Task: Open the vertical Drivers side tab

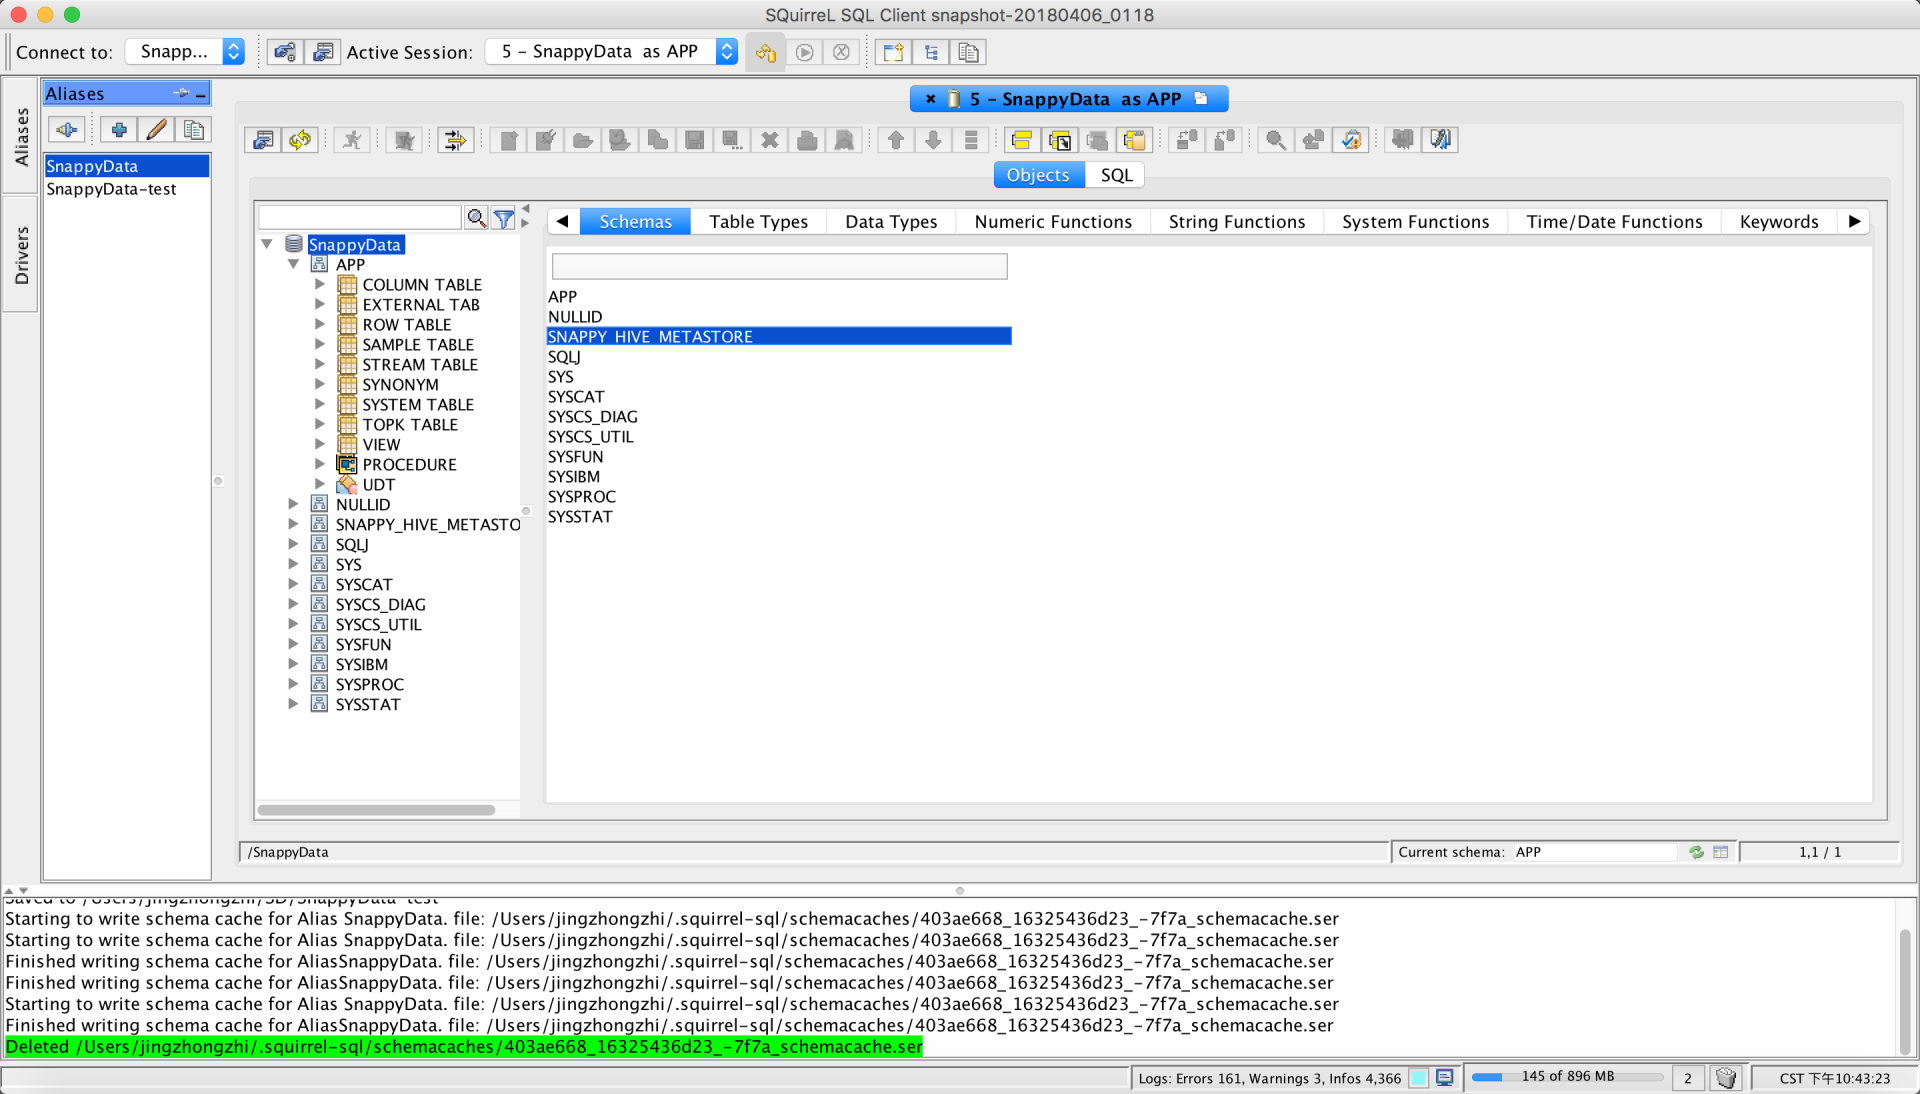Action: tap(21, 255)
